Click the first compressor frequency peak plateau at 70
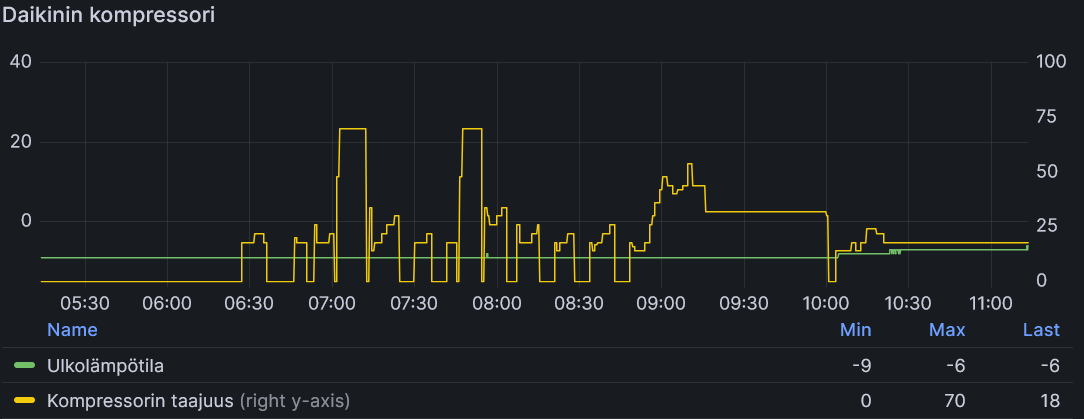The image size is (1084, 419). coord(353,129)
